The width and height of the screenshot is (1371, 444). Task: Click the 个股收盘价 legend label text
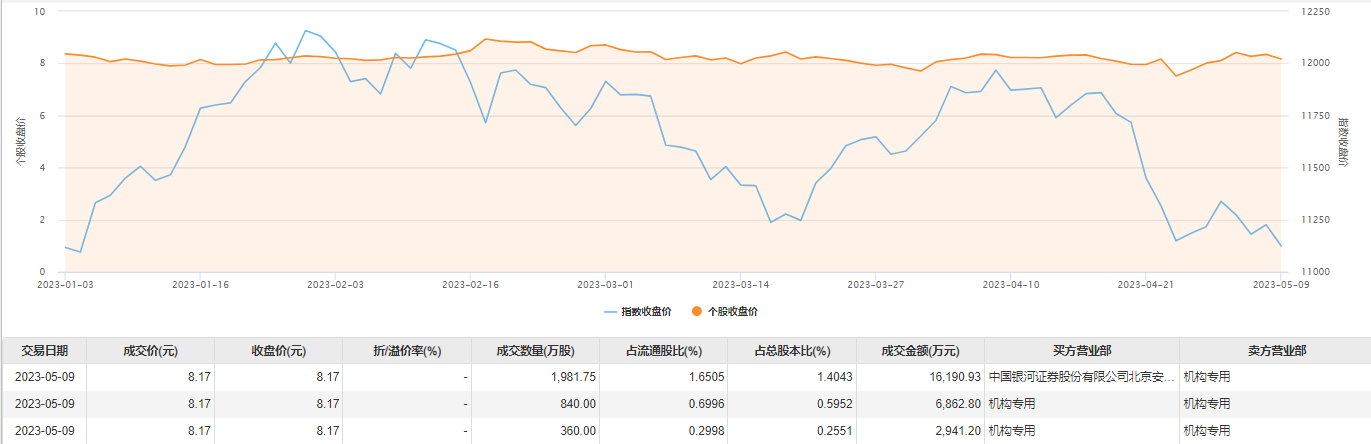pos(732,312)
